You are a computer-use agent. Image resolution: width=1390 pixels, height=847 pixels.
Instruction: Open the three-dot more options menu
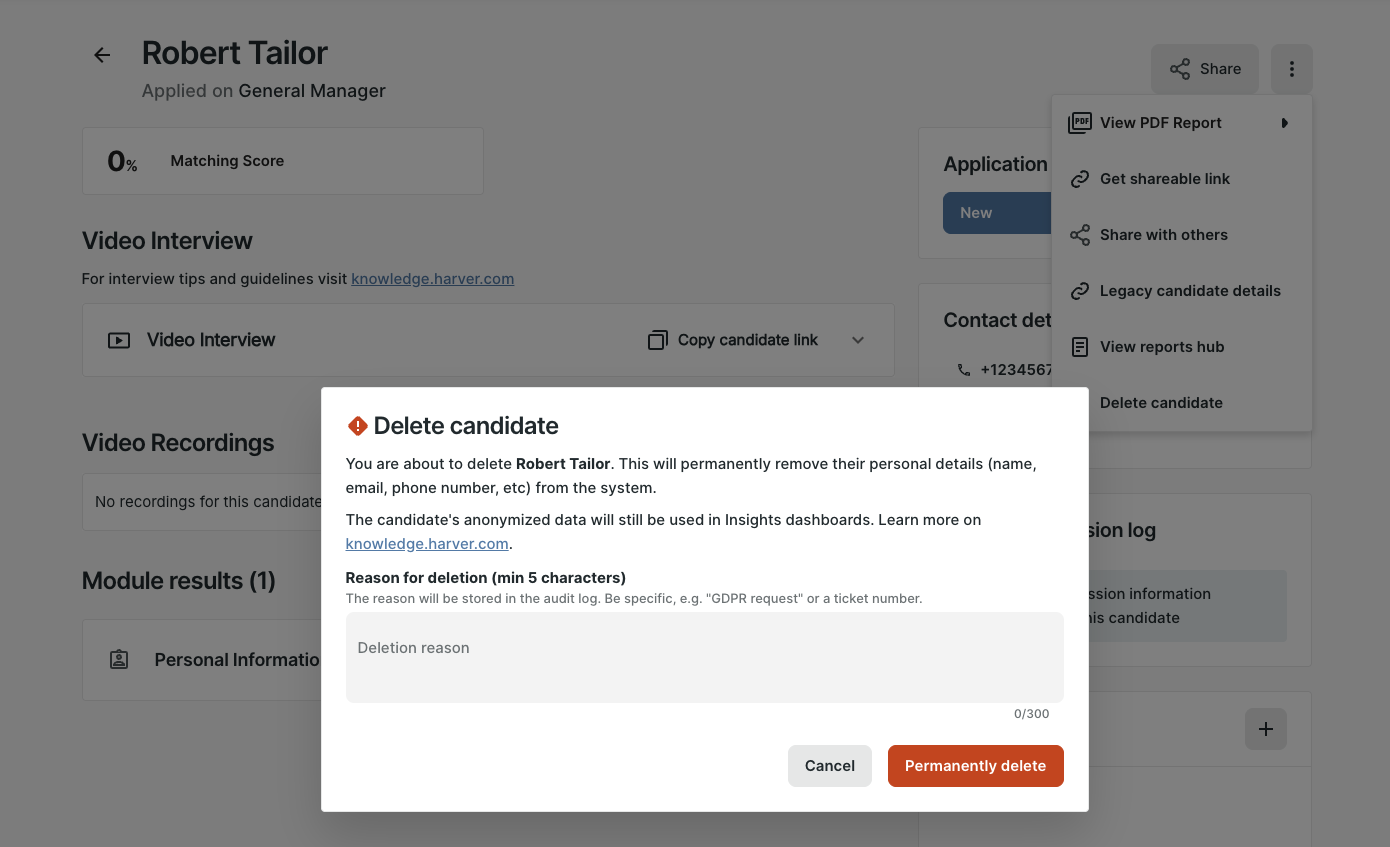click(x=1291, y=69)
